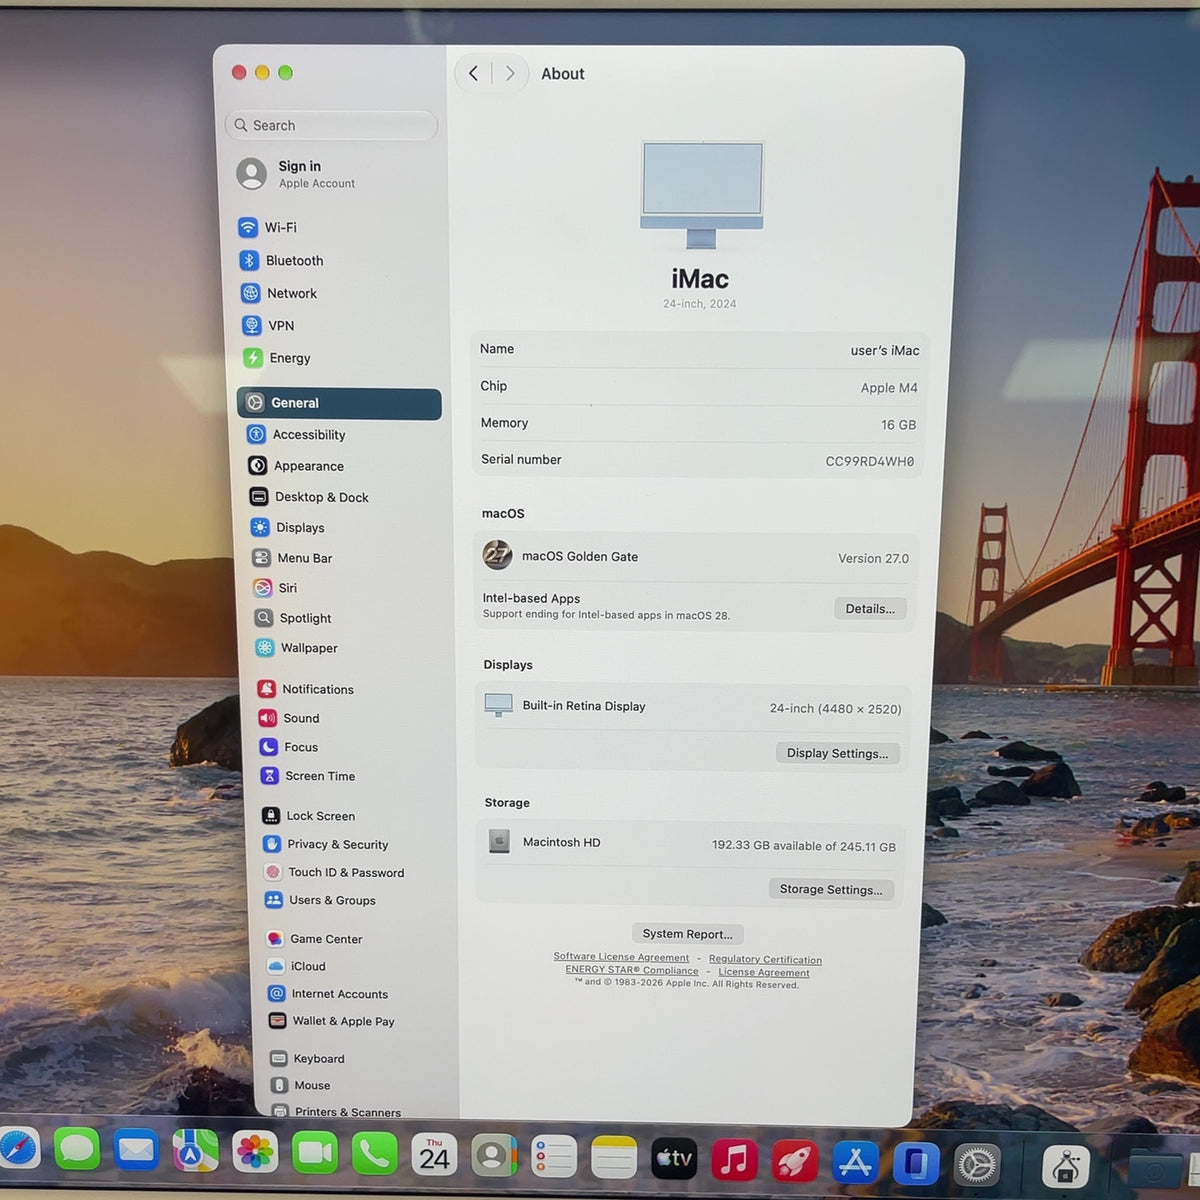Open Focus settings
The image size is (1200, 1200).
coord(289,747)
